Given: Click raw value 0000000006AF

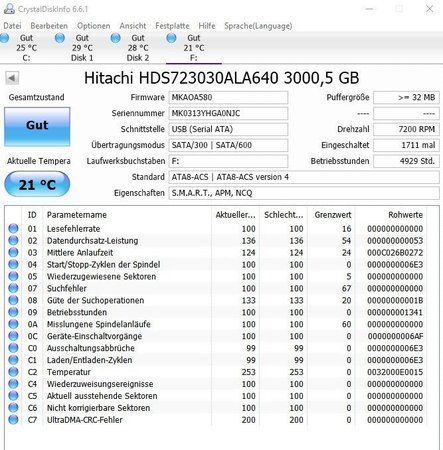Looking at the screenshot, I should tap(395, 336).
